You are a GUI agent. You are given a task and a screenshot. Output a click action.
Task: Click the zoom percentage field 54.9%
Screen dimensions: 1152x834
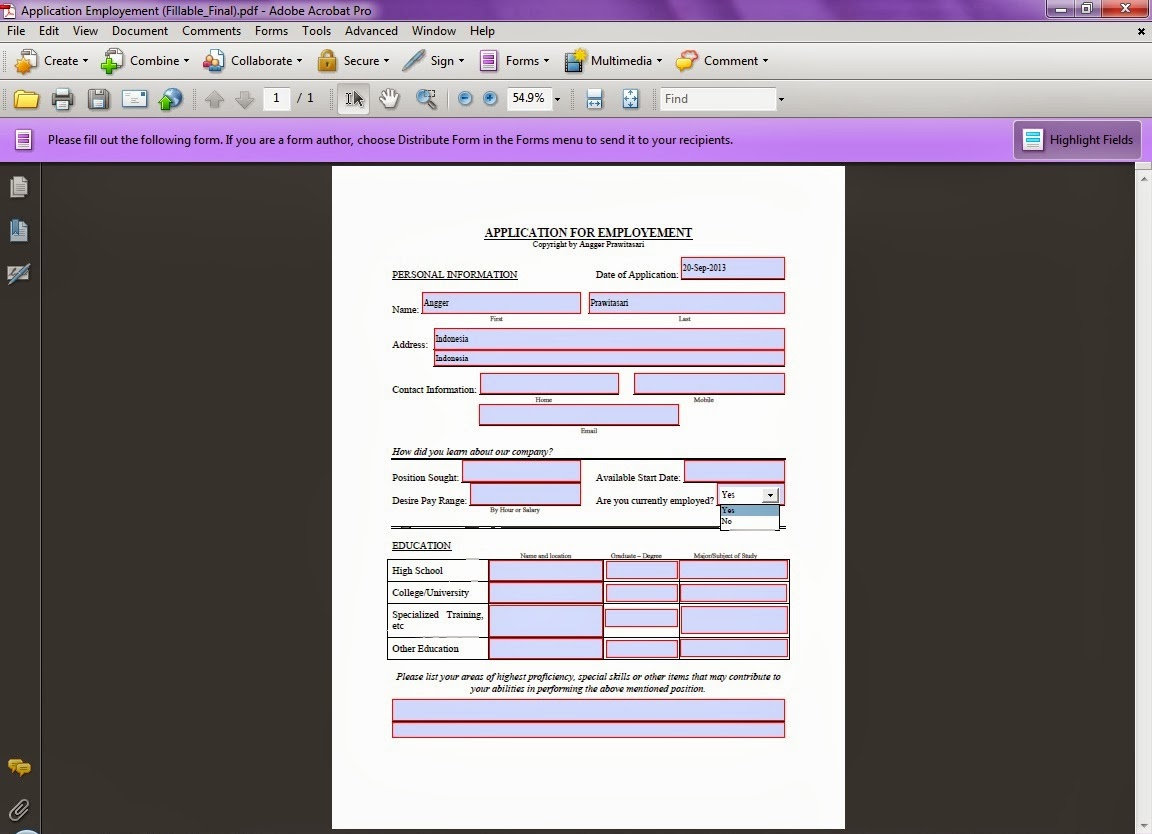pyautogui.click(x=528, y=98)
